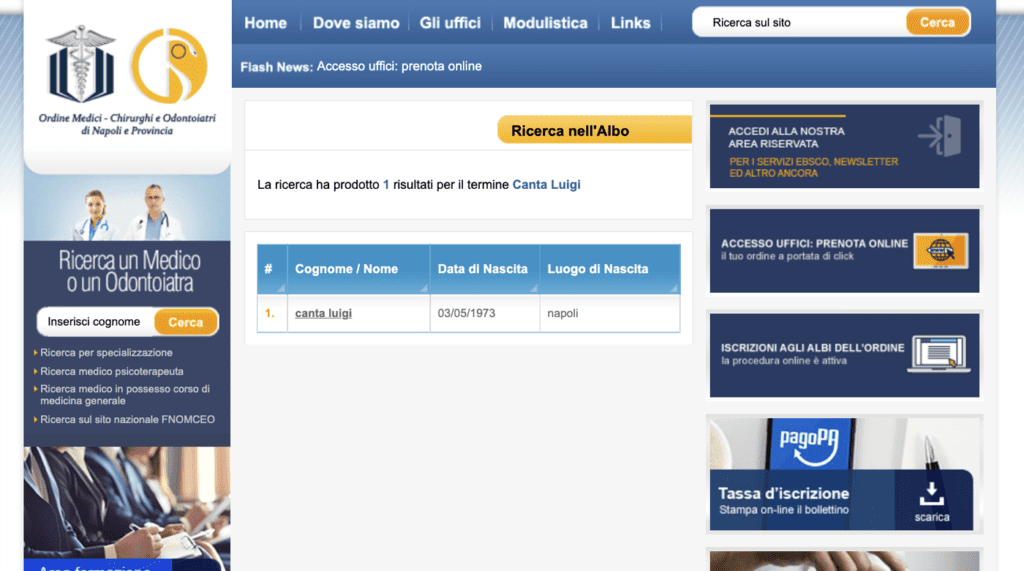1024x571 pixels.
Task: Open Ricerca sul sito nazionale FNOMCEO link
Action: pos(127,419)
